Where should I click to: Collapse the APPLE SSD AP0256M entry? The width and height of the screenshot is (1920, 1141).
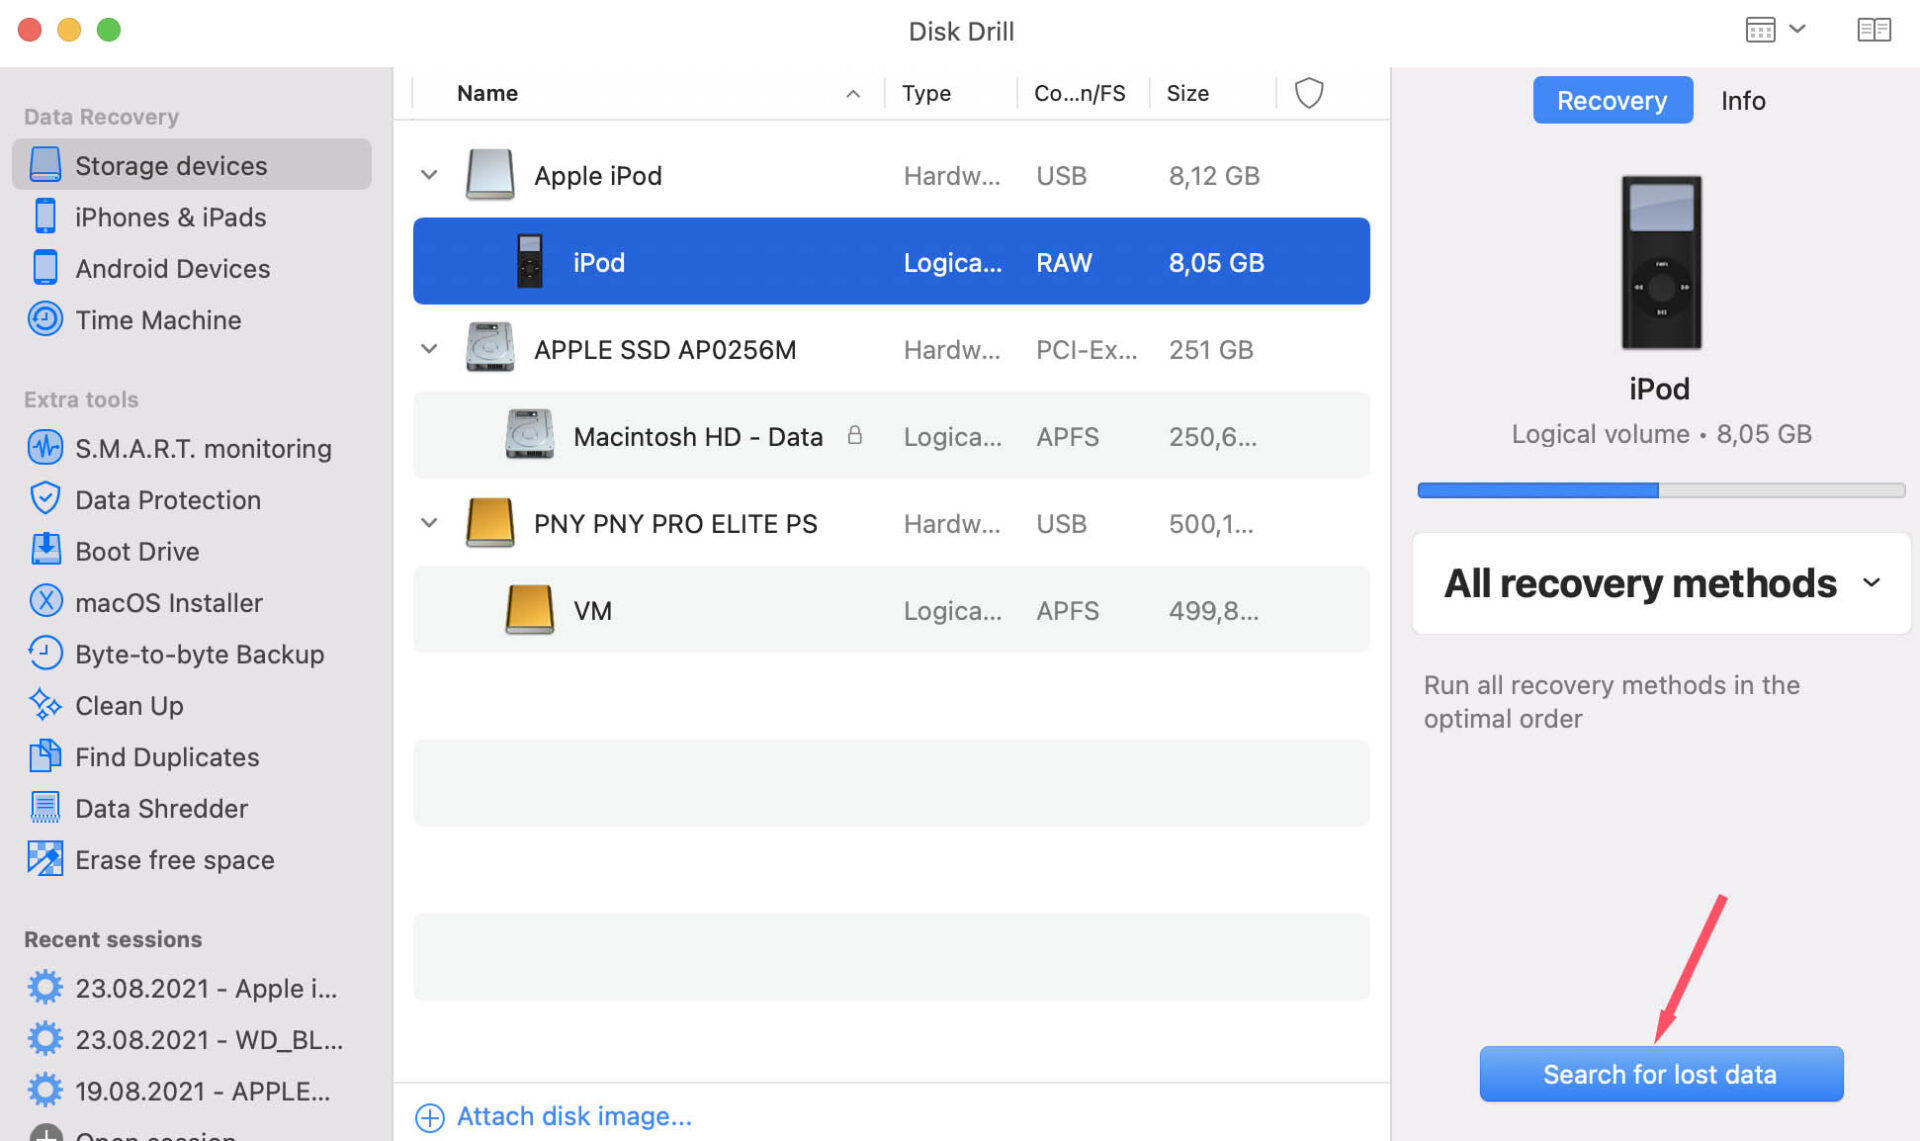[428, 349]
